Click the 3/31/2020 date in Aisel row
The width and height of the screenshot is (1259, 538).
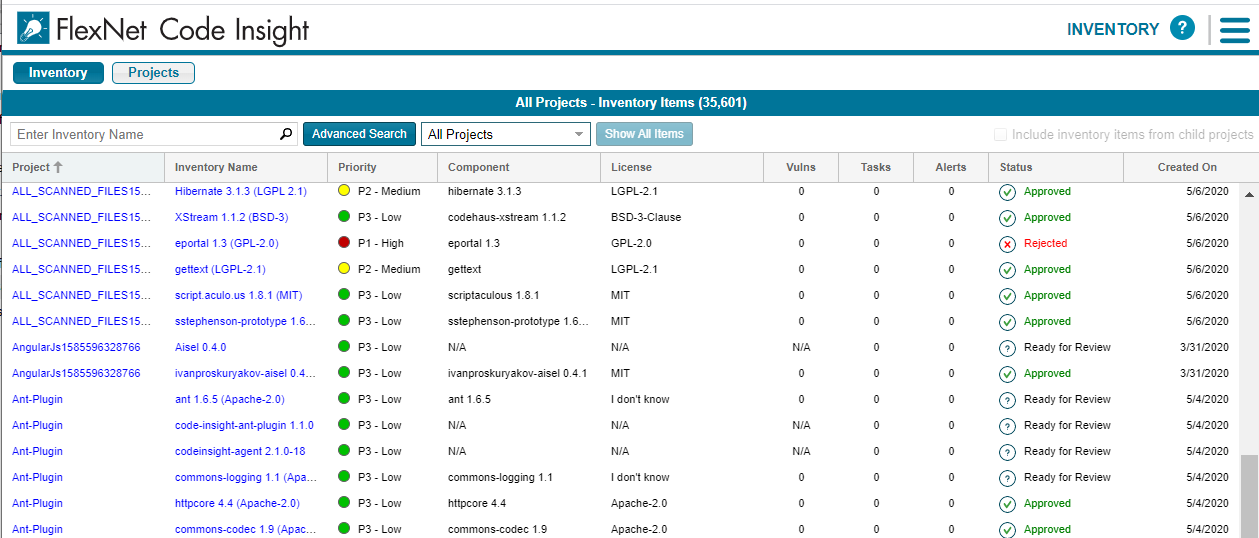click(x=1205, y=347)
